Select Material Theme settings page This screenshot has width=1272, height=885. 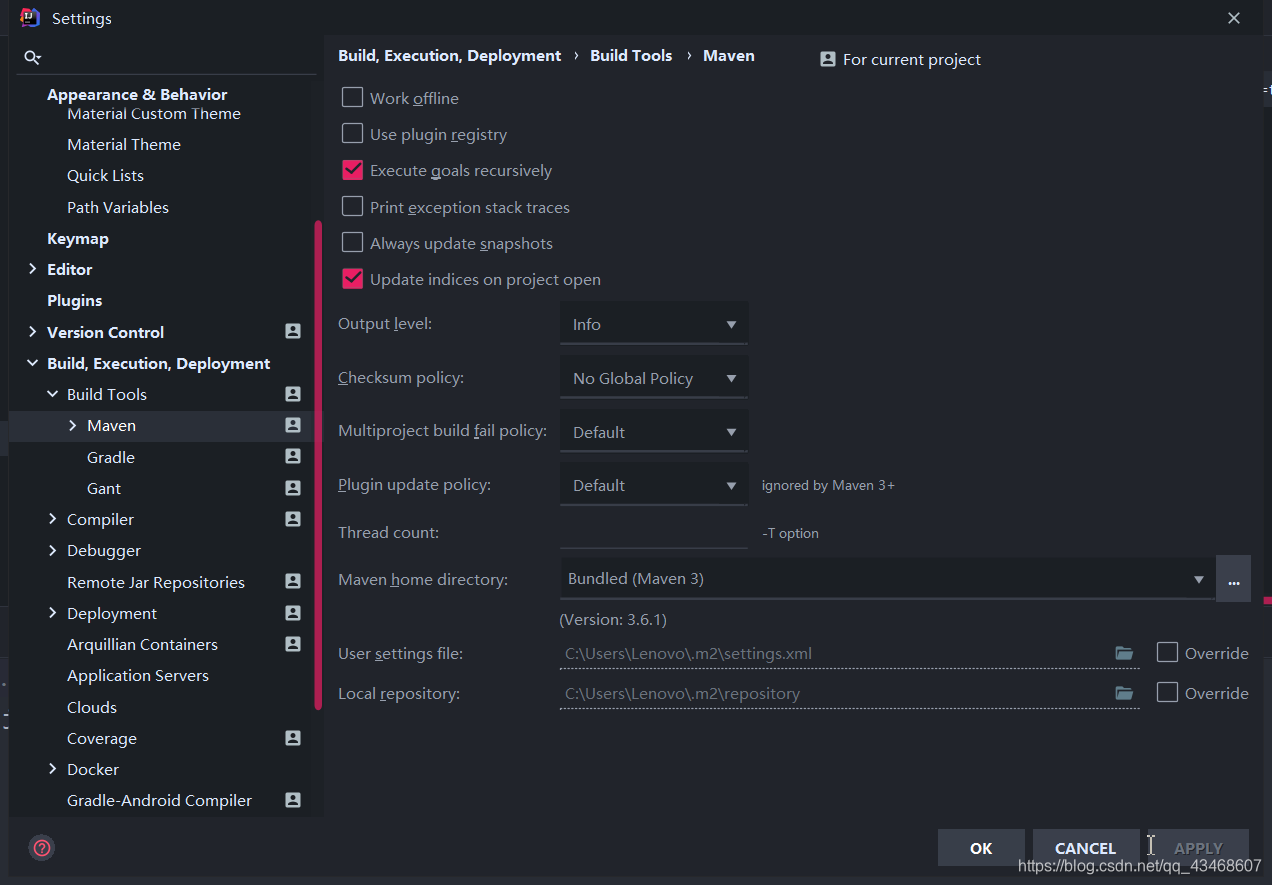[124, 144]
